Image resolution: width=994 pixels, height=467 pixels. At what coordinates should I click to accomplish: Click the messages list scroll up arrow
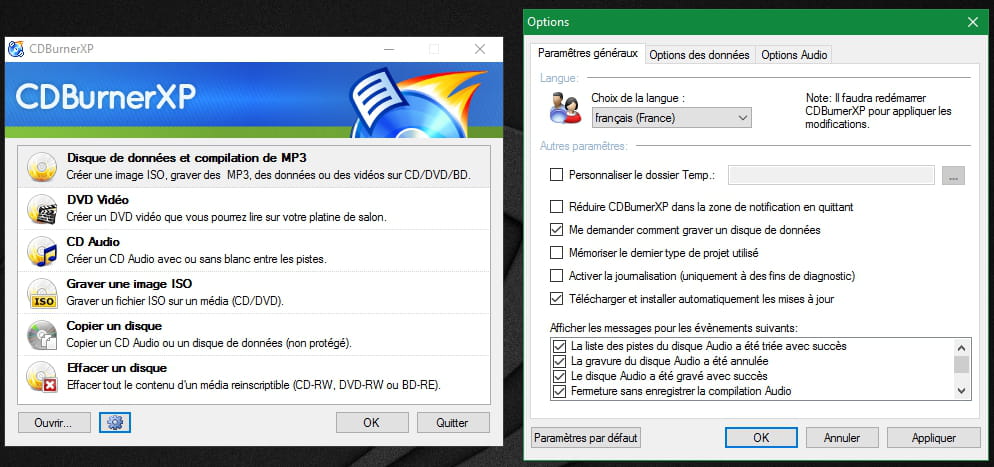[x=962, y=348]
